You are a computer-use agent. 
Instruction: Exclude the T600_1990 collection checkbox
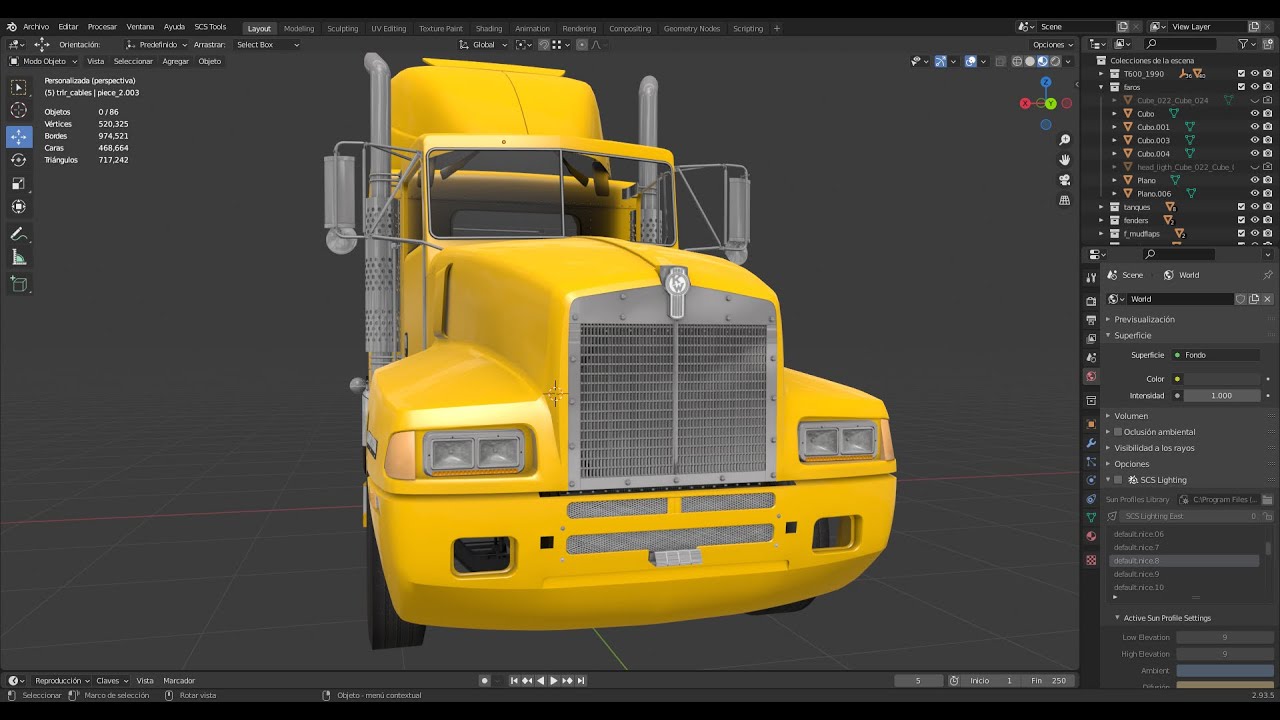pos(1241,73)
